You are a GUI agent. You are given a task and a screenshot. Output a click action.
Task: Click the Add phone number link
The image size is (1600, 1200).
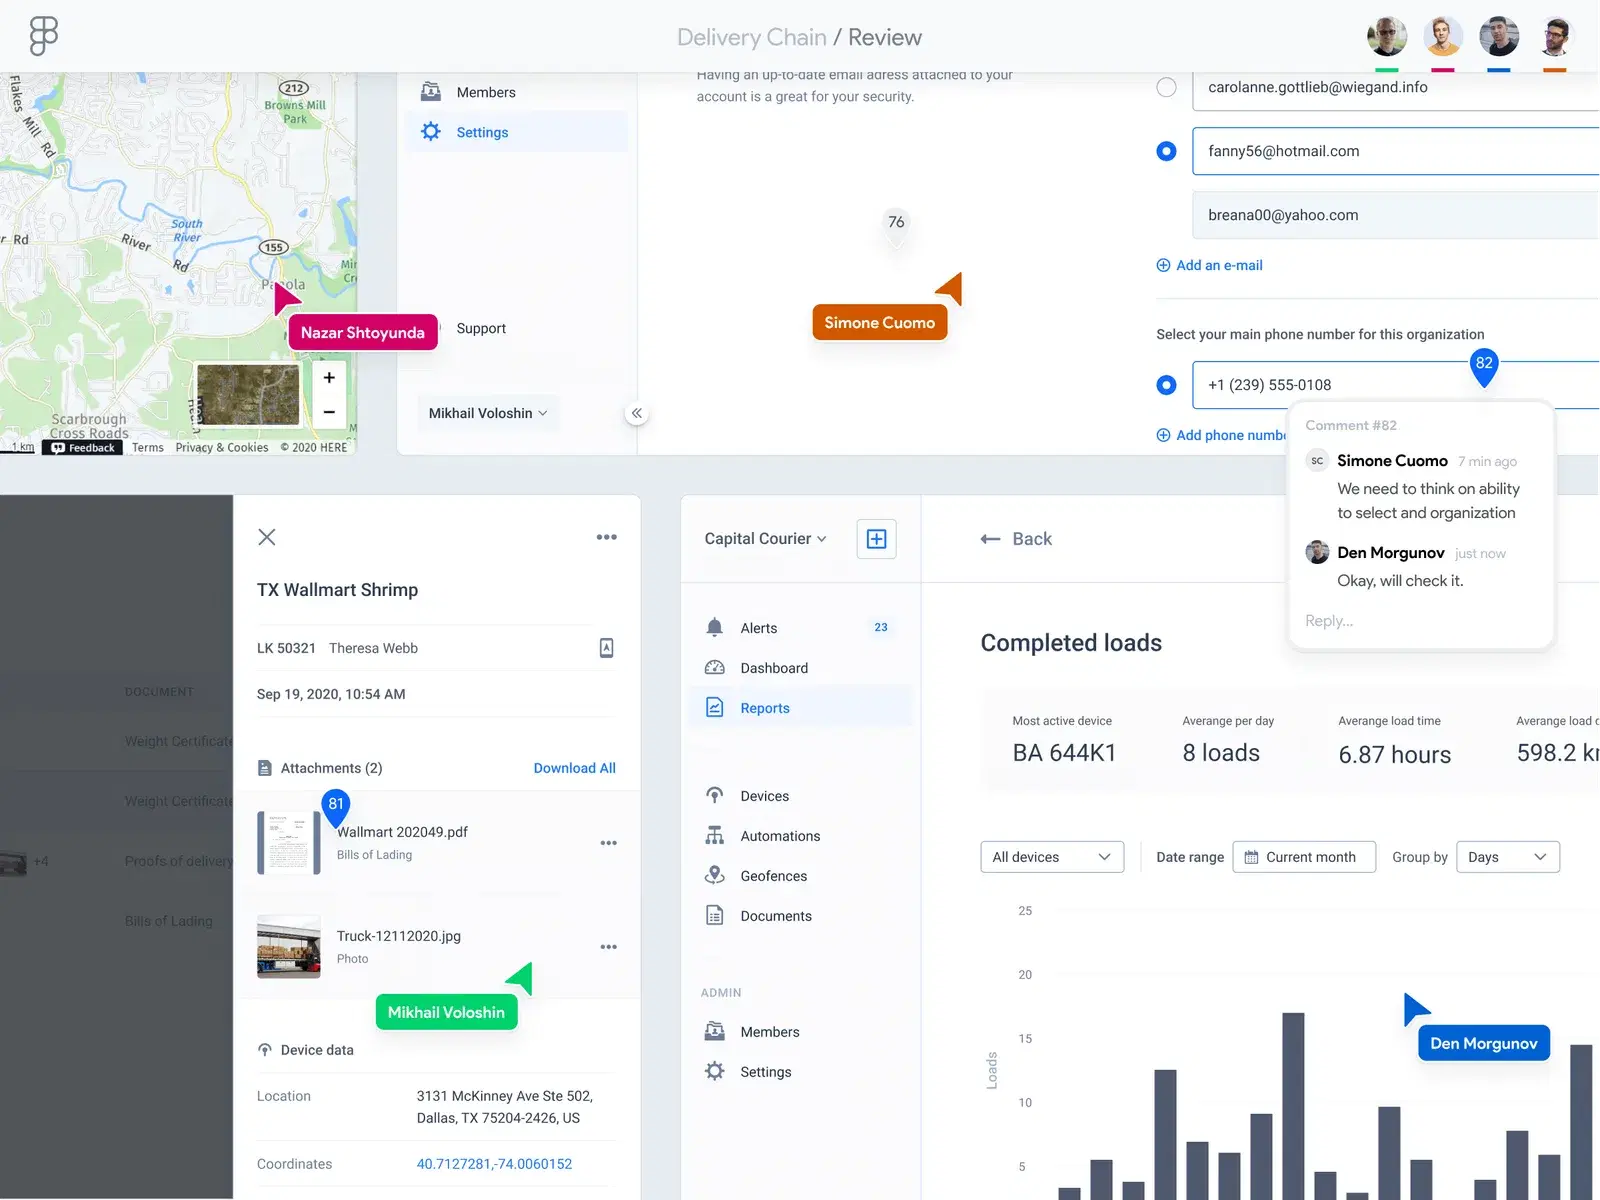tap(1221, 435)
